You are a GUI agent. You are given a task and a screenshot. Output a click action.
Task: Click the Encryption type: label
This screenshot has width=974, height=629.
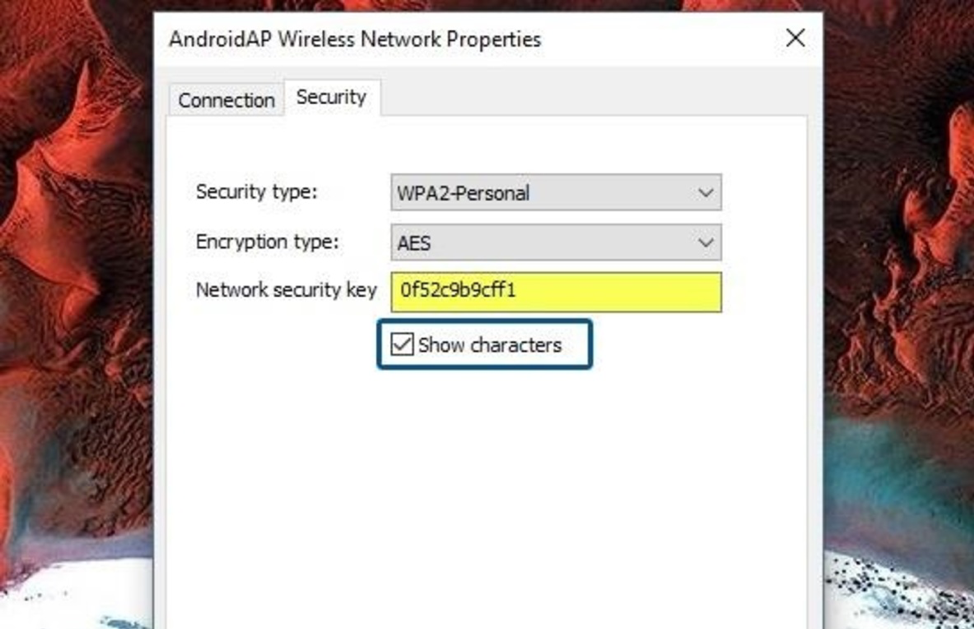pyautogui.click(x=267, y=242)
